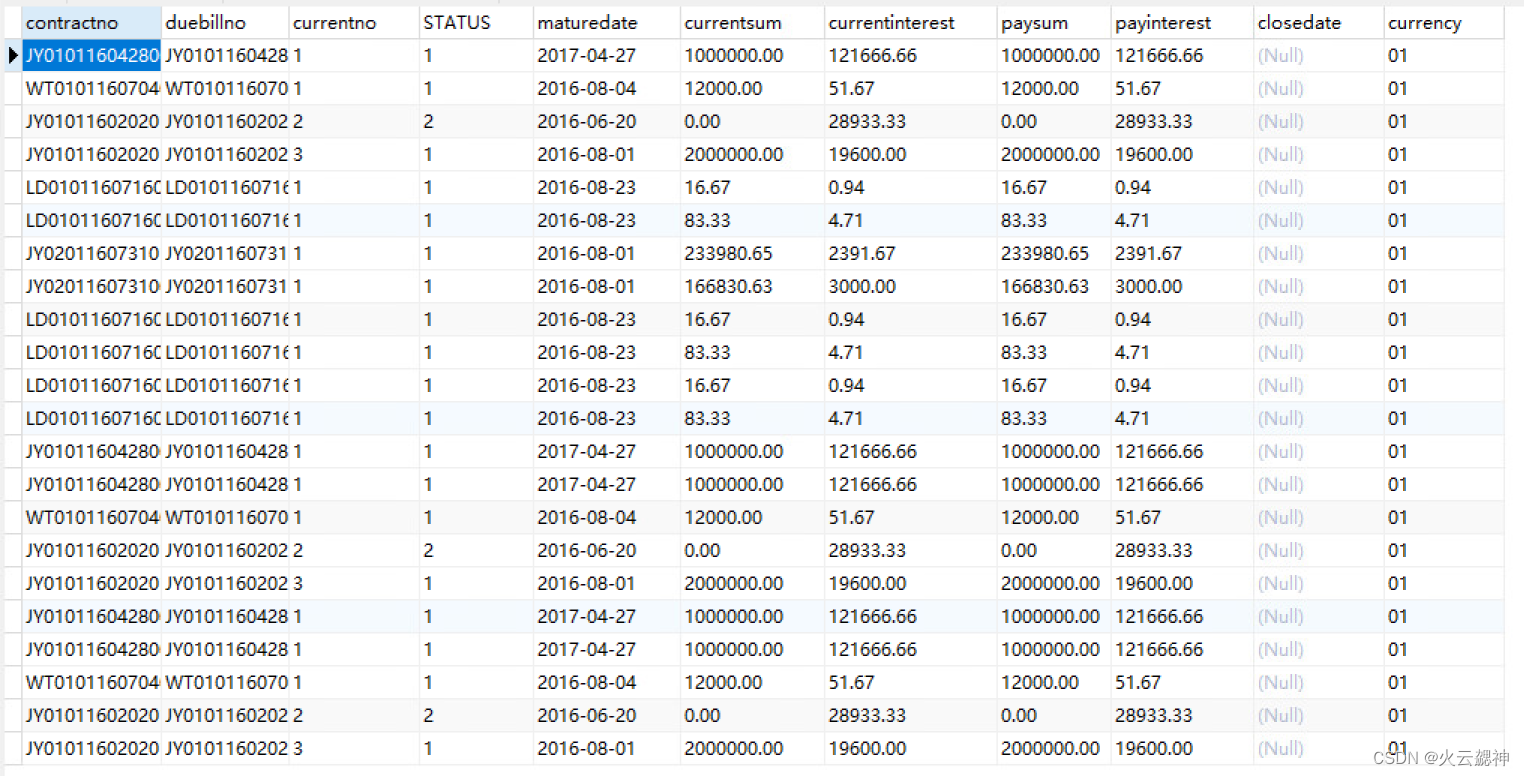Click the STATUS column header
1524x776 pixels.
tap(476, 23)
